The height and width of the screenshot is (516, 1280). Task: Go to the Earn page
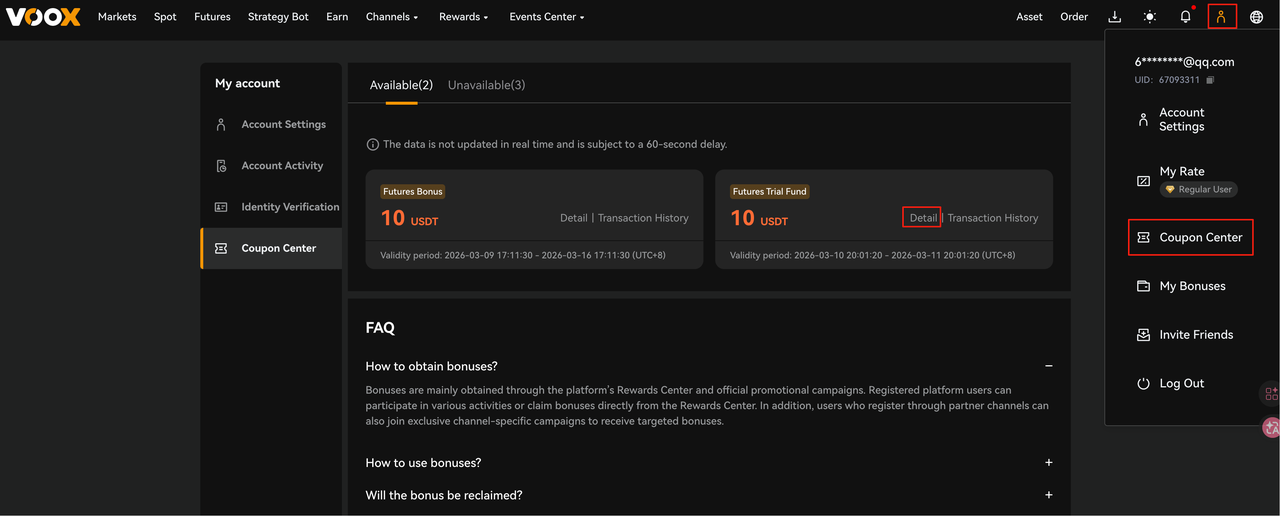337,17
